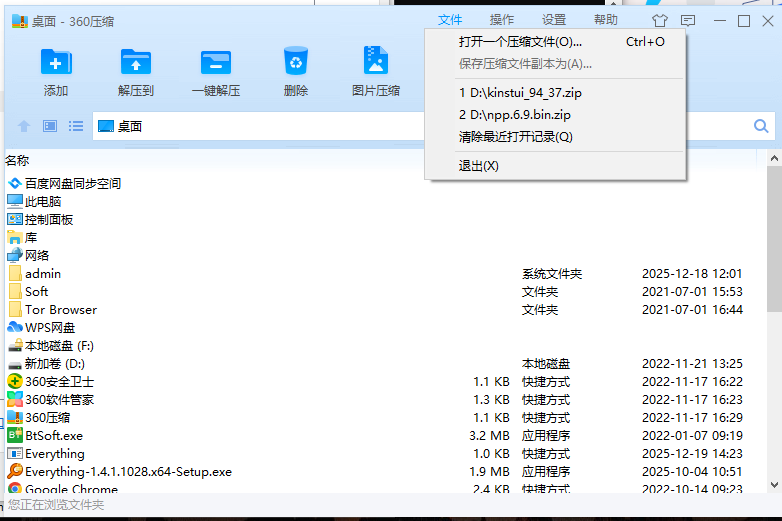Click the 2021-07-01 16:44 date cell
Screen dimensions: 782x521
pos(692,310)
